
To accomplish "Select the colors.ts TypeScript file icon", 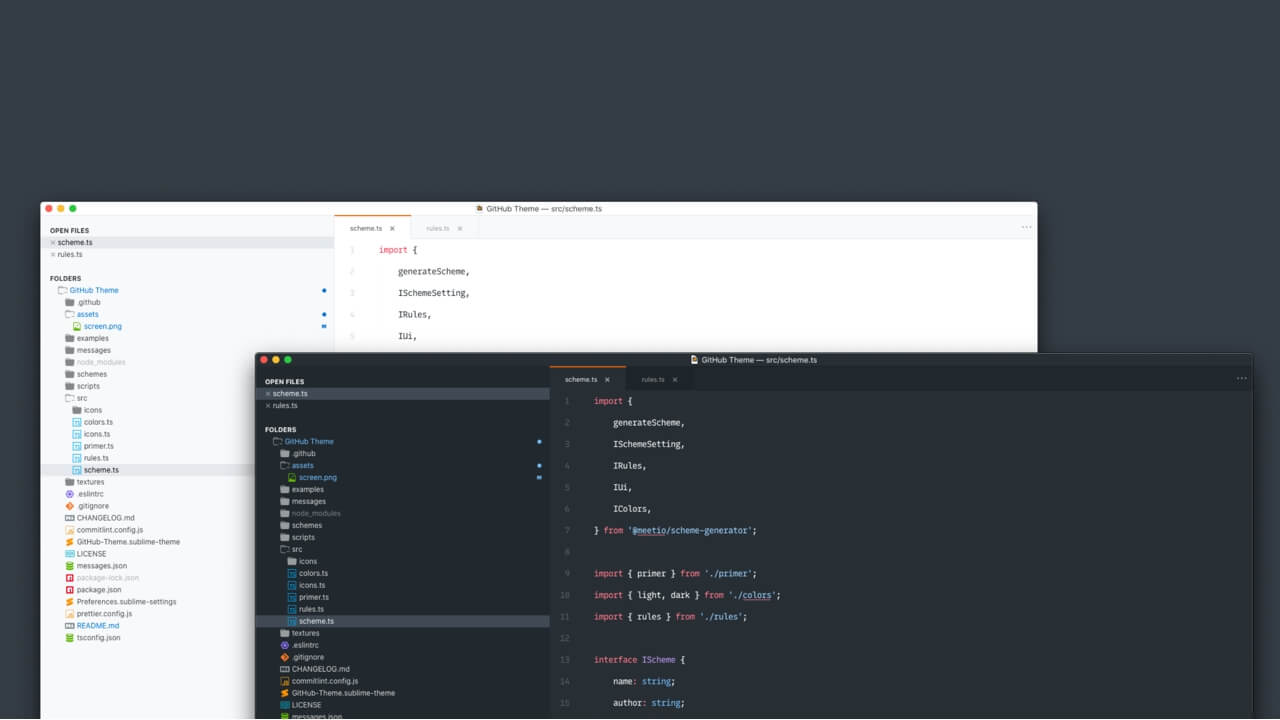I will pos(291,573).
